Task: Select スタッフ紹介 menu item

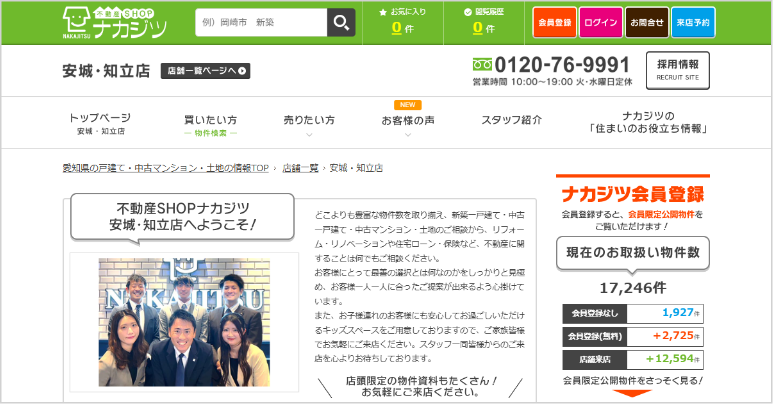Action: point(512,120)
